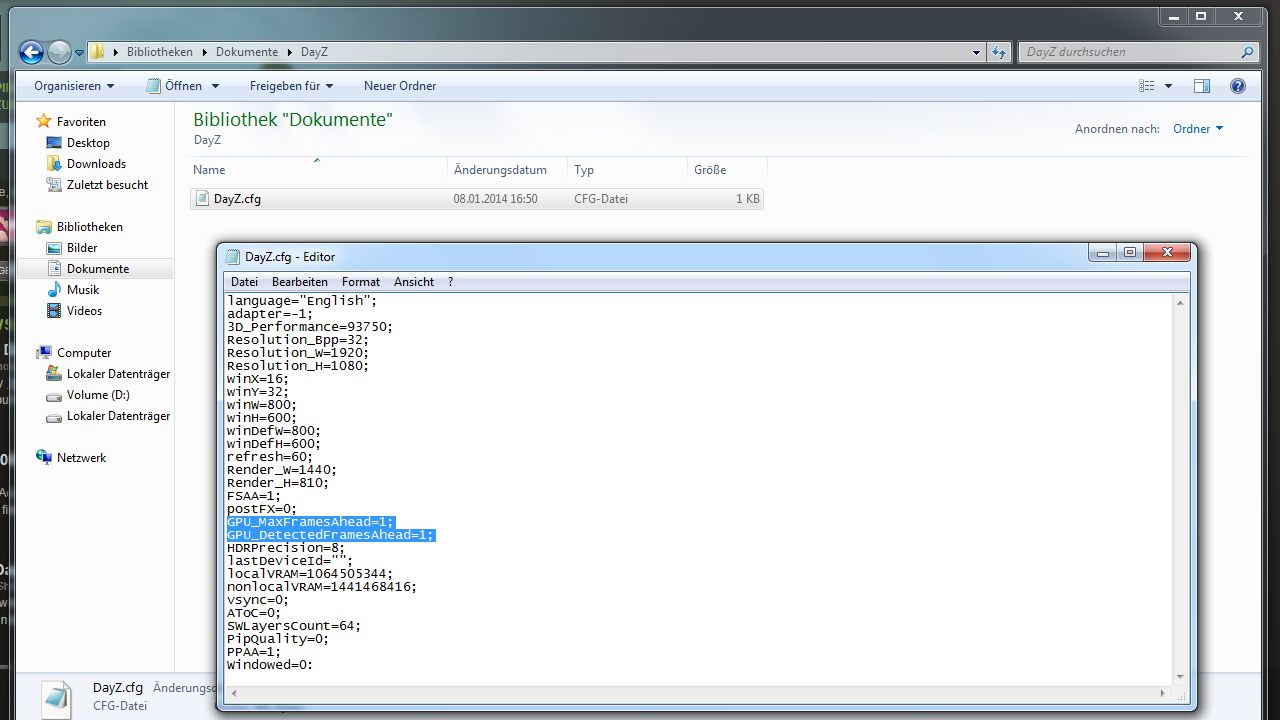Click the large file icon in the details pane

click(x=57, y=698)
